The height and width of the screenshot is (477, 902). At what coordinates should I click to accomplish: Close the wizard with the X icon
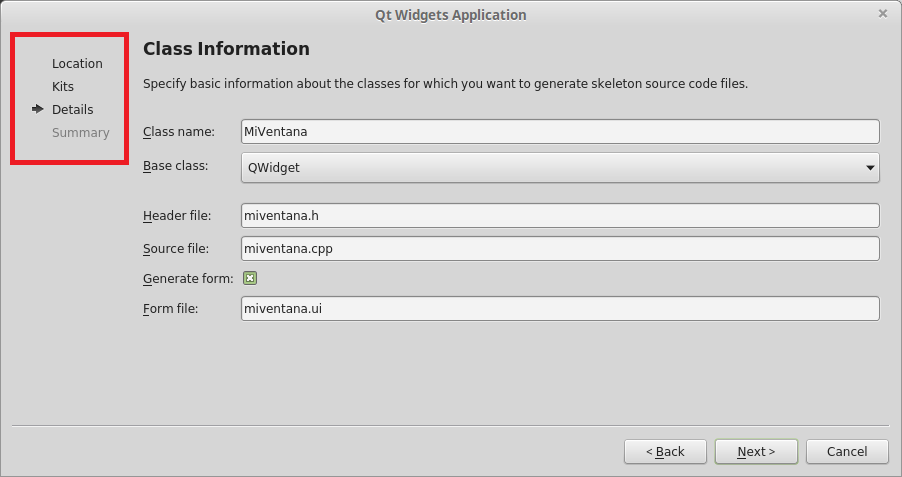pyautogui.click(x=882, y=14)
